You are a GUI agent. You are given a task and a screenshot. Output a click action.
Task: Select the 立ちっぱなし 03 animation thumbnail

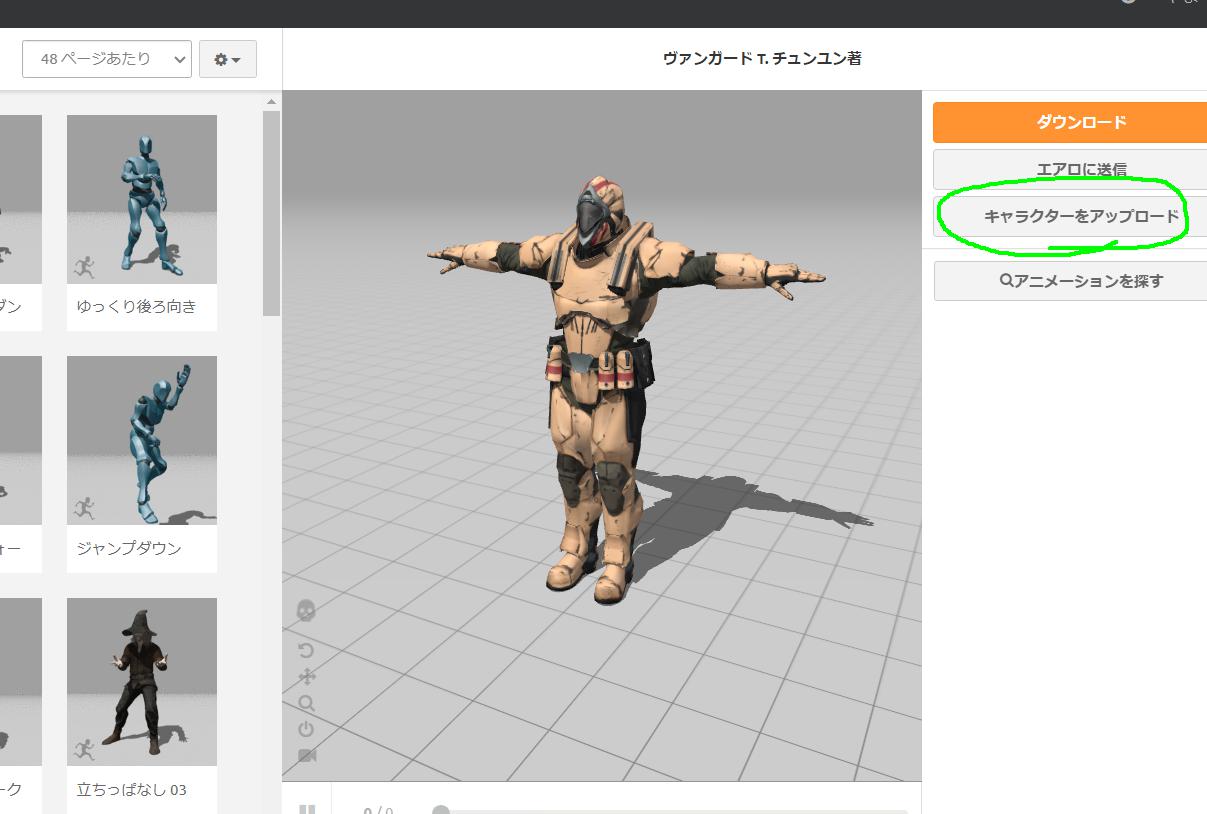click(142, 682)
